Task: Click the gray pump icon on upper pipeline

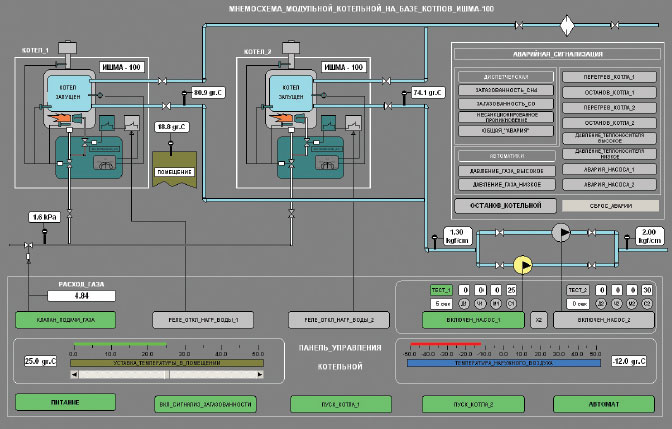Action: pyautogui.click(x=564, y=233)
